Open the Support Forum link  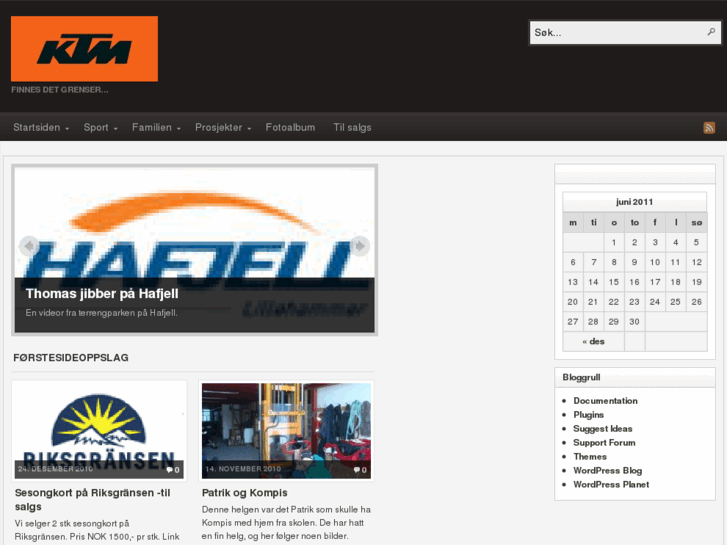pos(604,442)
